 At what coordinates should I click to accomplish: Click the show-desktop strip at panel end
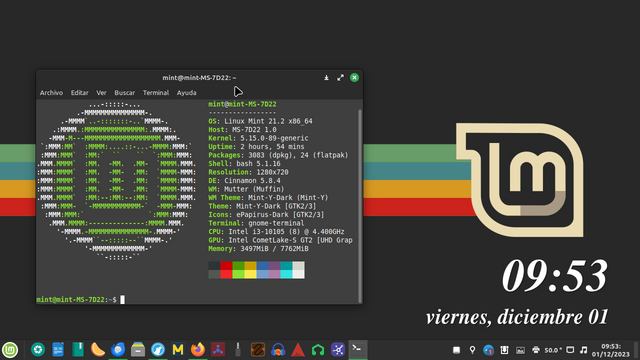(x=637, y=350)
